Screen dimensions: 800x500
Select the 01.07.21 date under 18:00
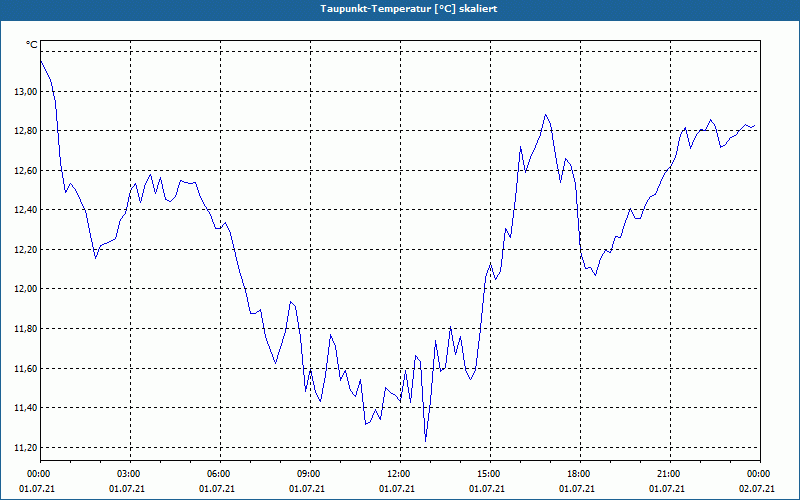577,488
